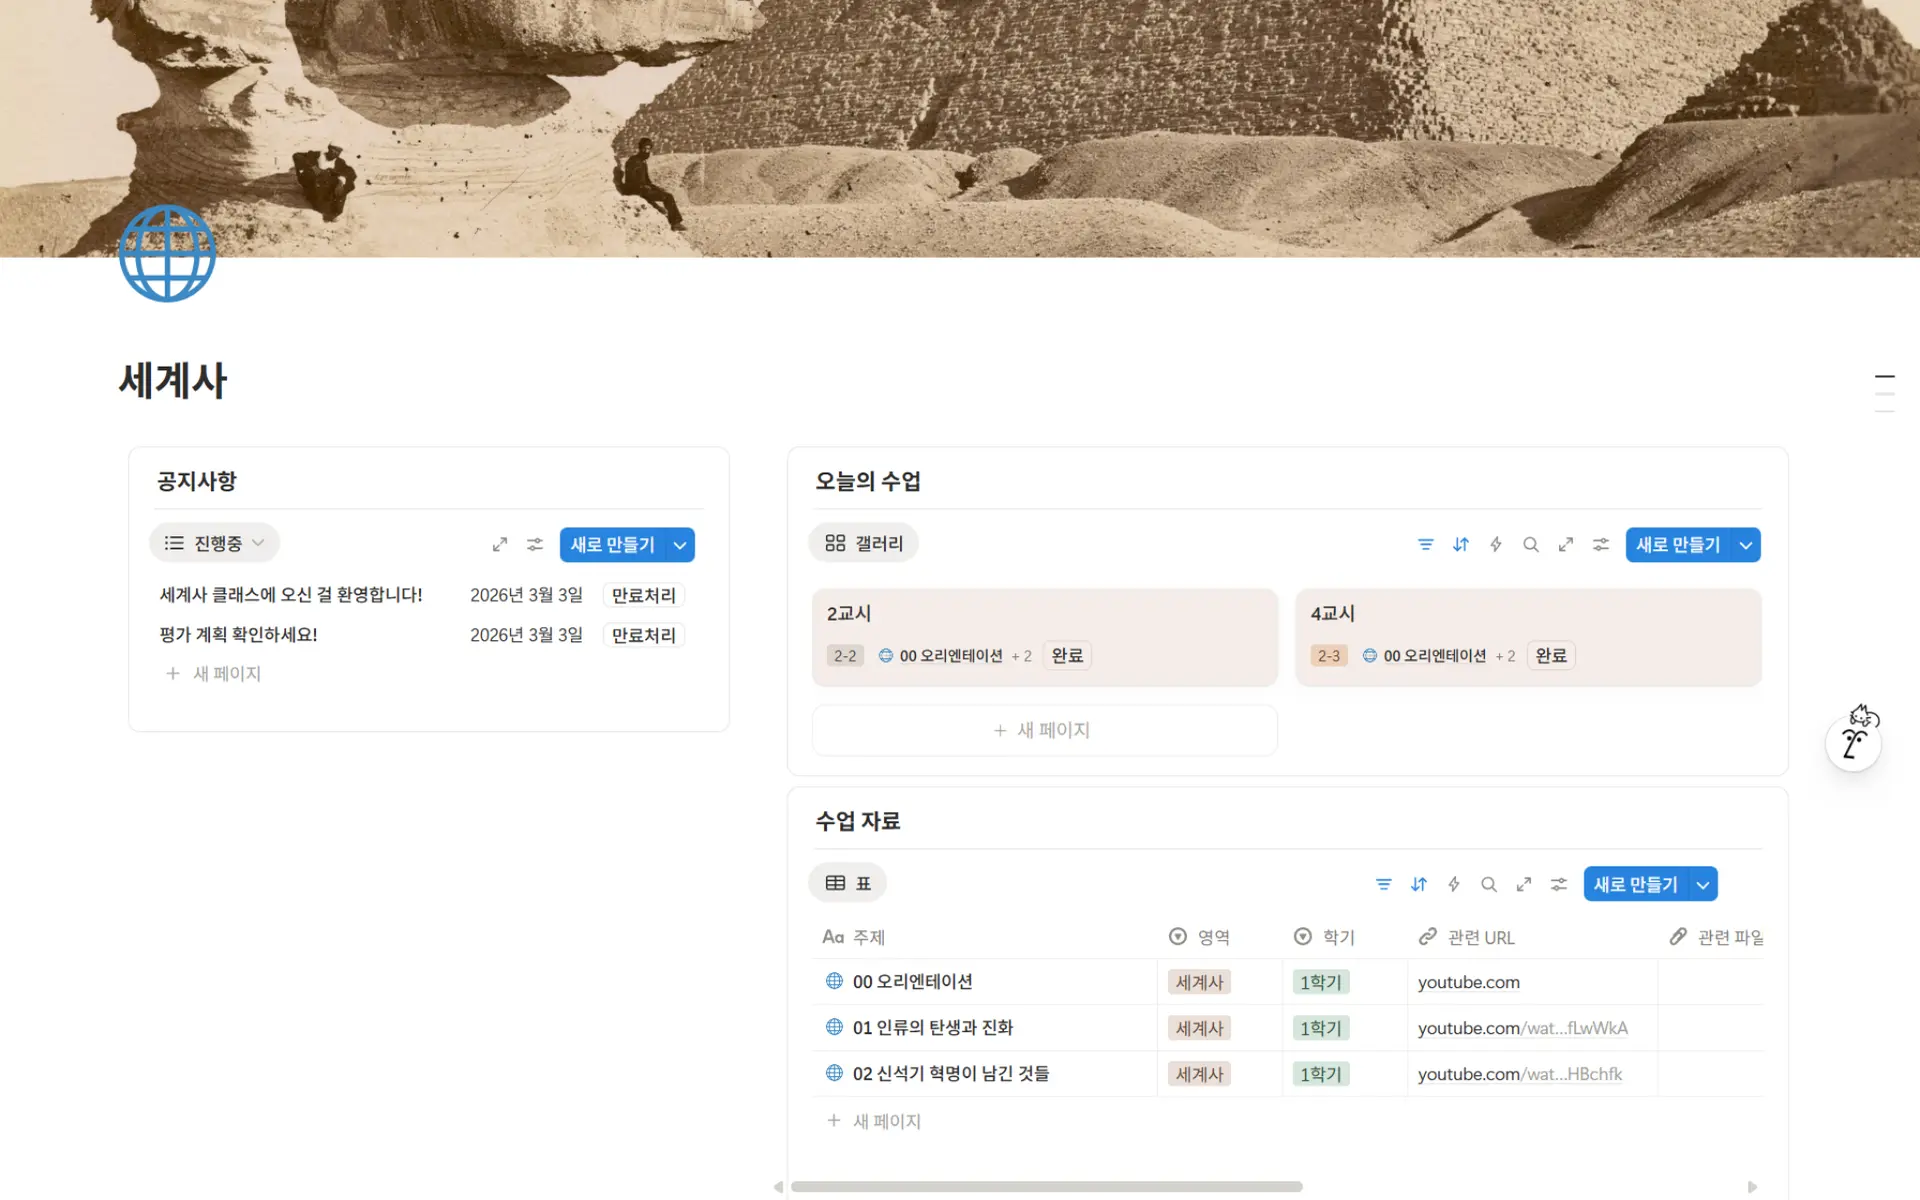Click the sort icon in 오늘의 수업
Screen dimensions: 1920x1200
pos(1461,544)
